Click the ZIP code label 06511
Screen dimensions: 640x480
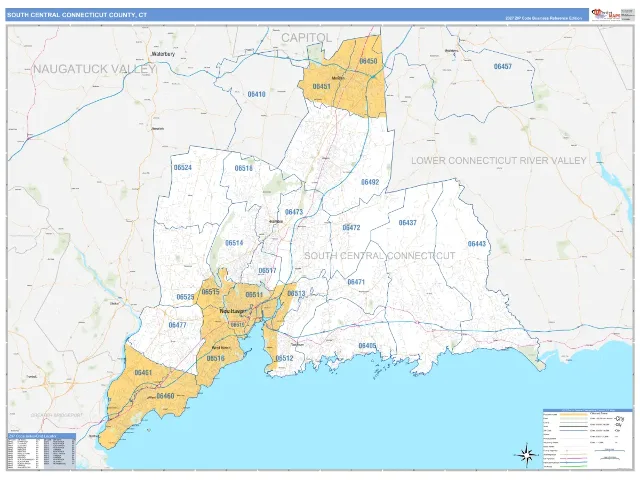tap(254, 295)
